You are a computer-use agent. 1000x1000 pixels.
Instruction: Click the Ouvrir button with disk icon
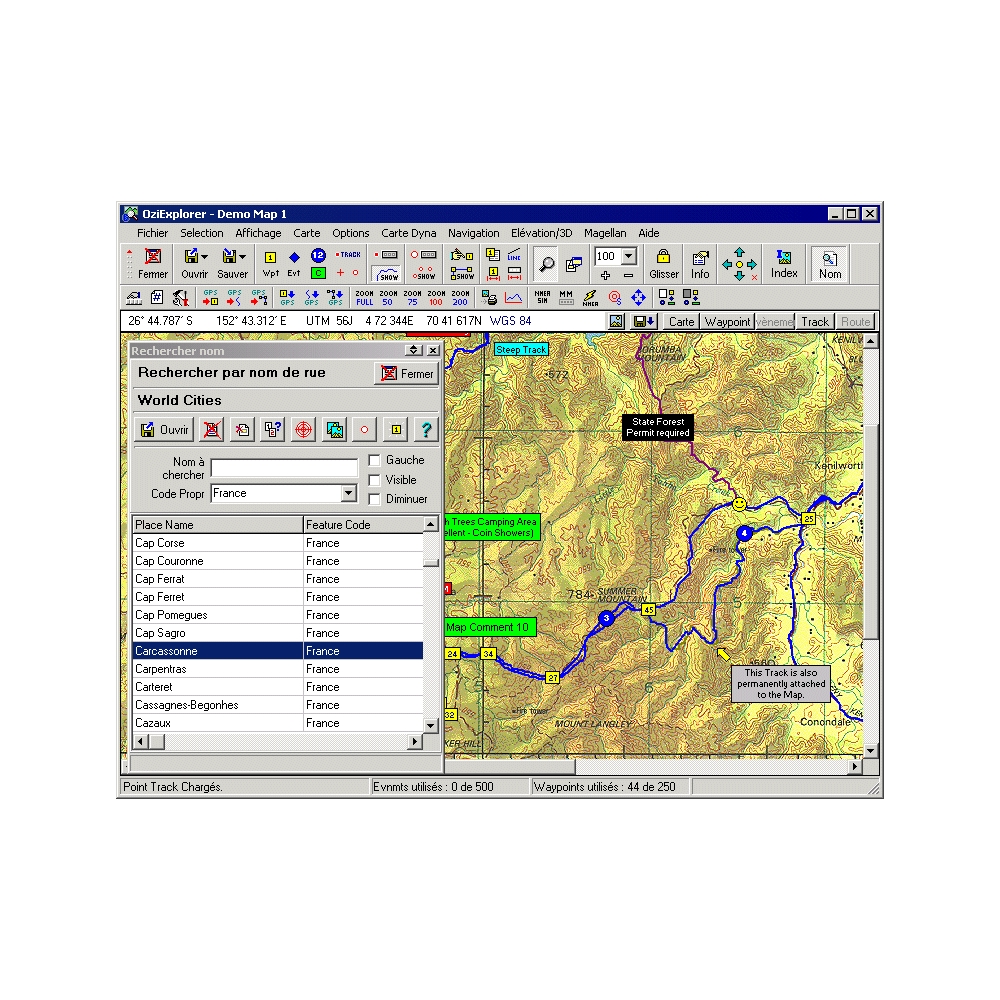tap(163, 429)
